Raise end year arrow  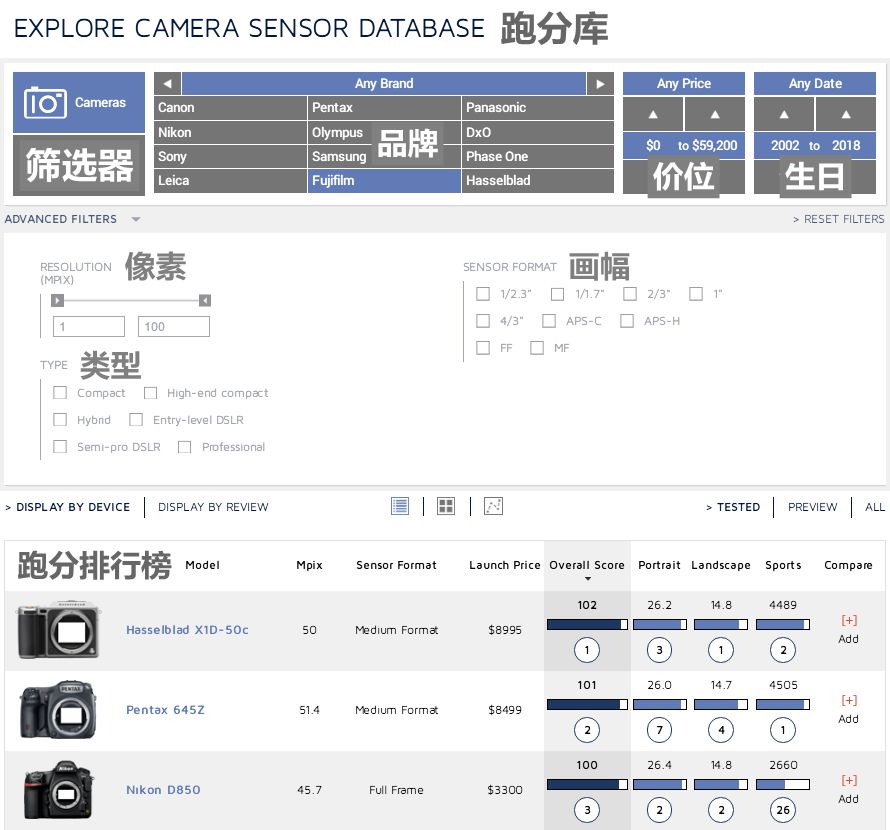(846, 114)
